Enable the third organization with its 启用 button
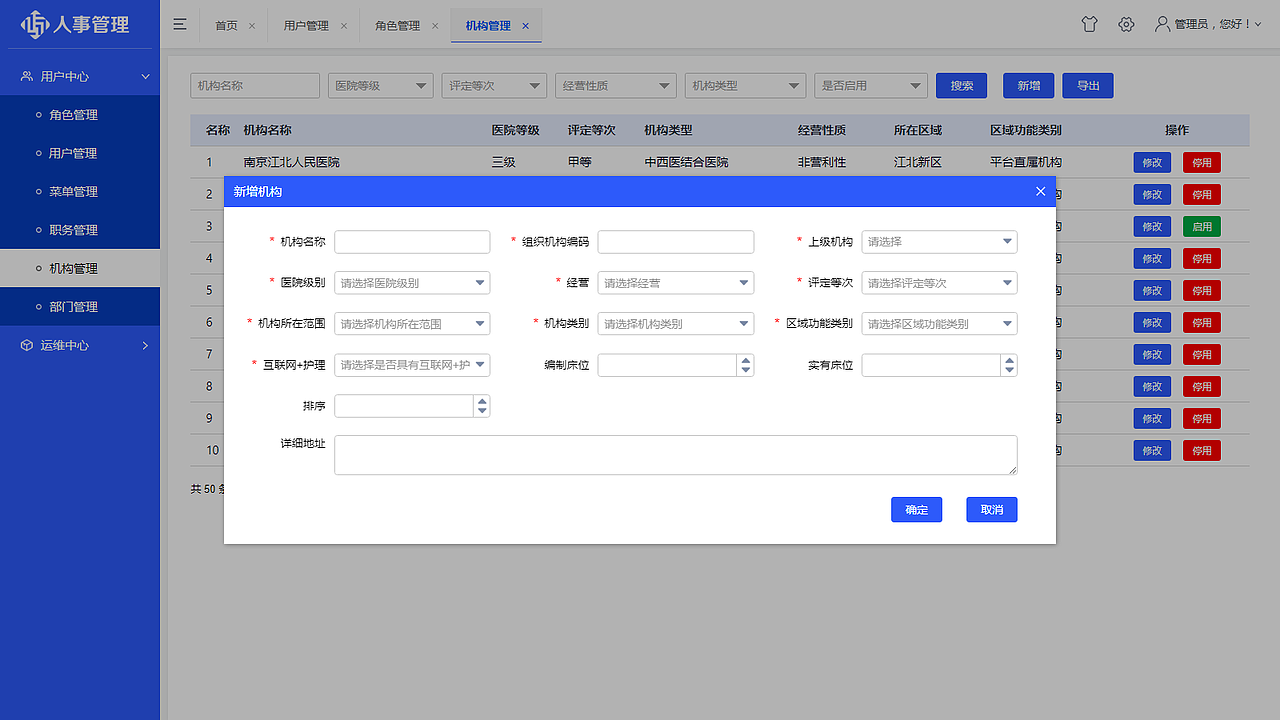 click(1200, 226)
